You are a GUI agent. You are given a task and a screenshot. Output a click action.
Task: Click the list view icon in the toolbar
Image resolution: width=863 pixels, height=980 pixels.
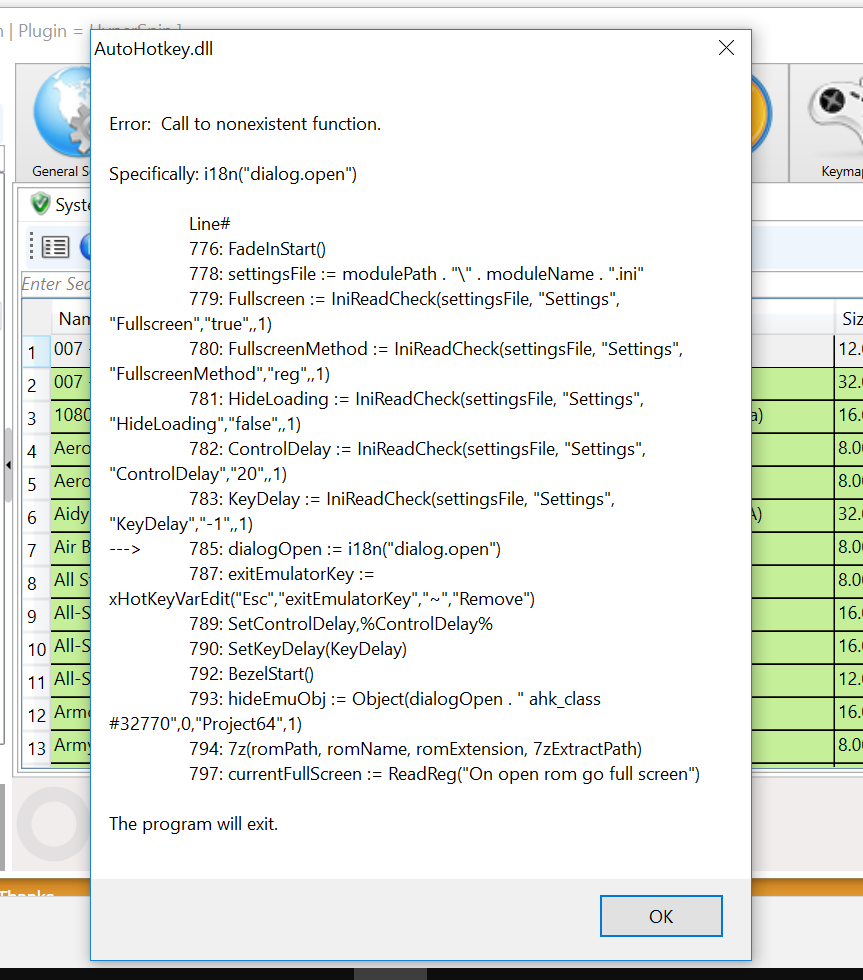(56, 247)
